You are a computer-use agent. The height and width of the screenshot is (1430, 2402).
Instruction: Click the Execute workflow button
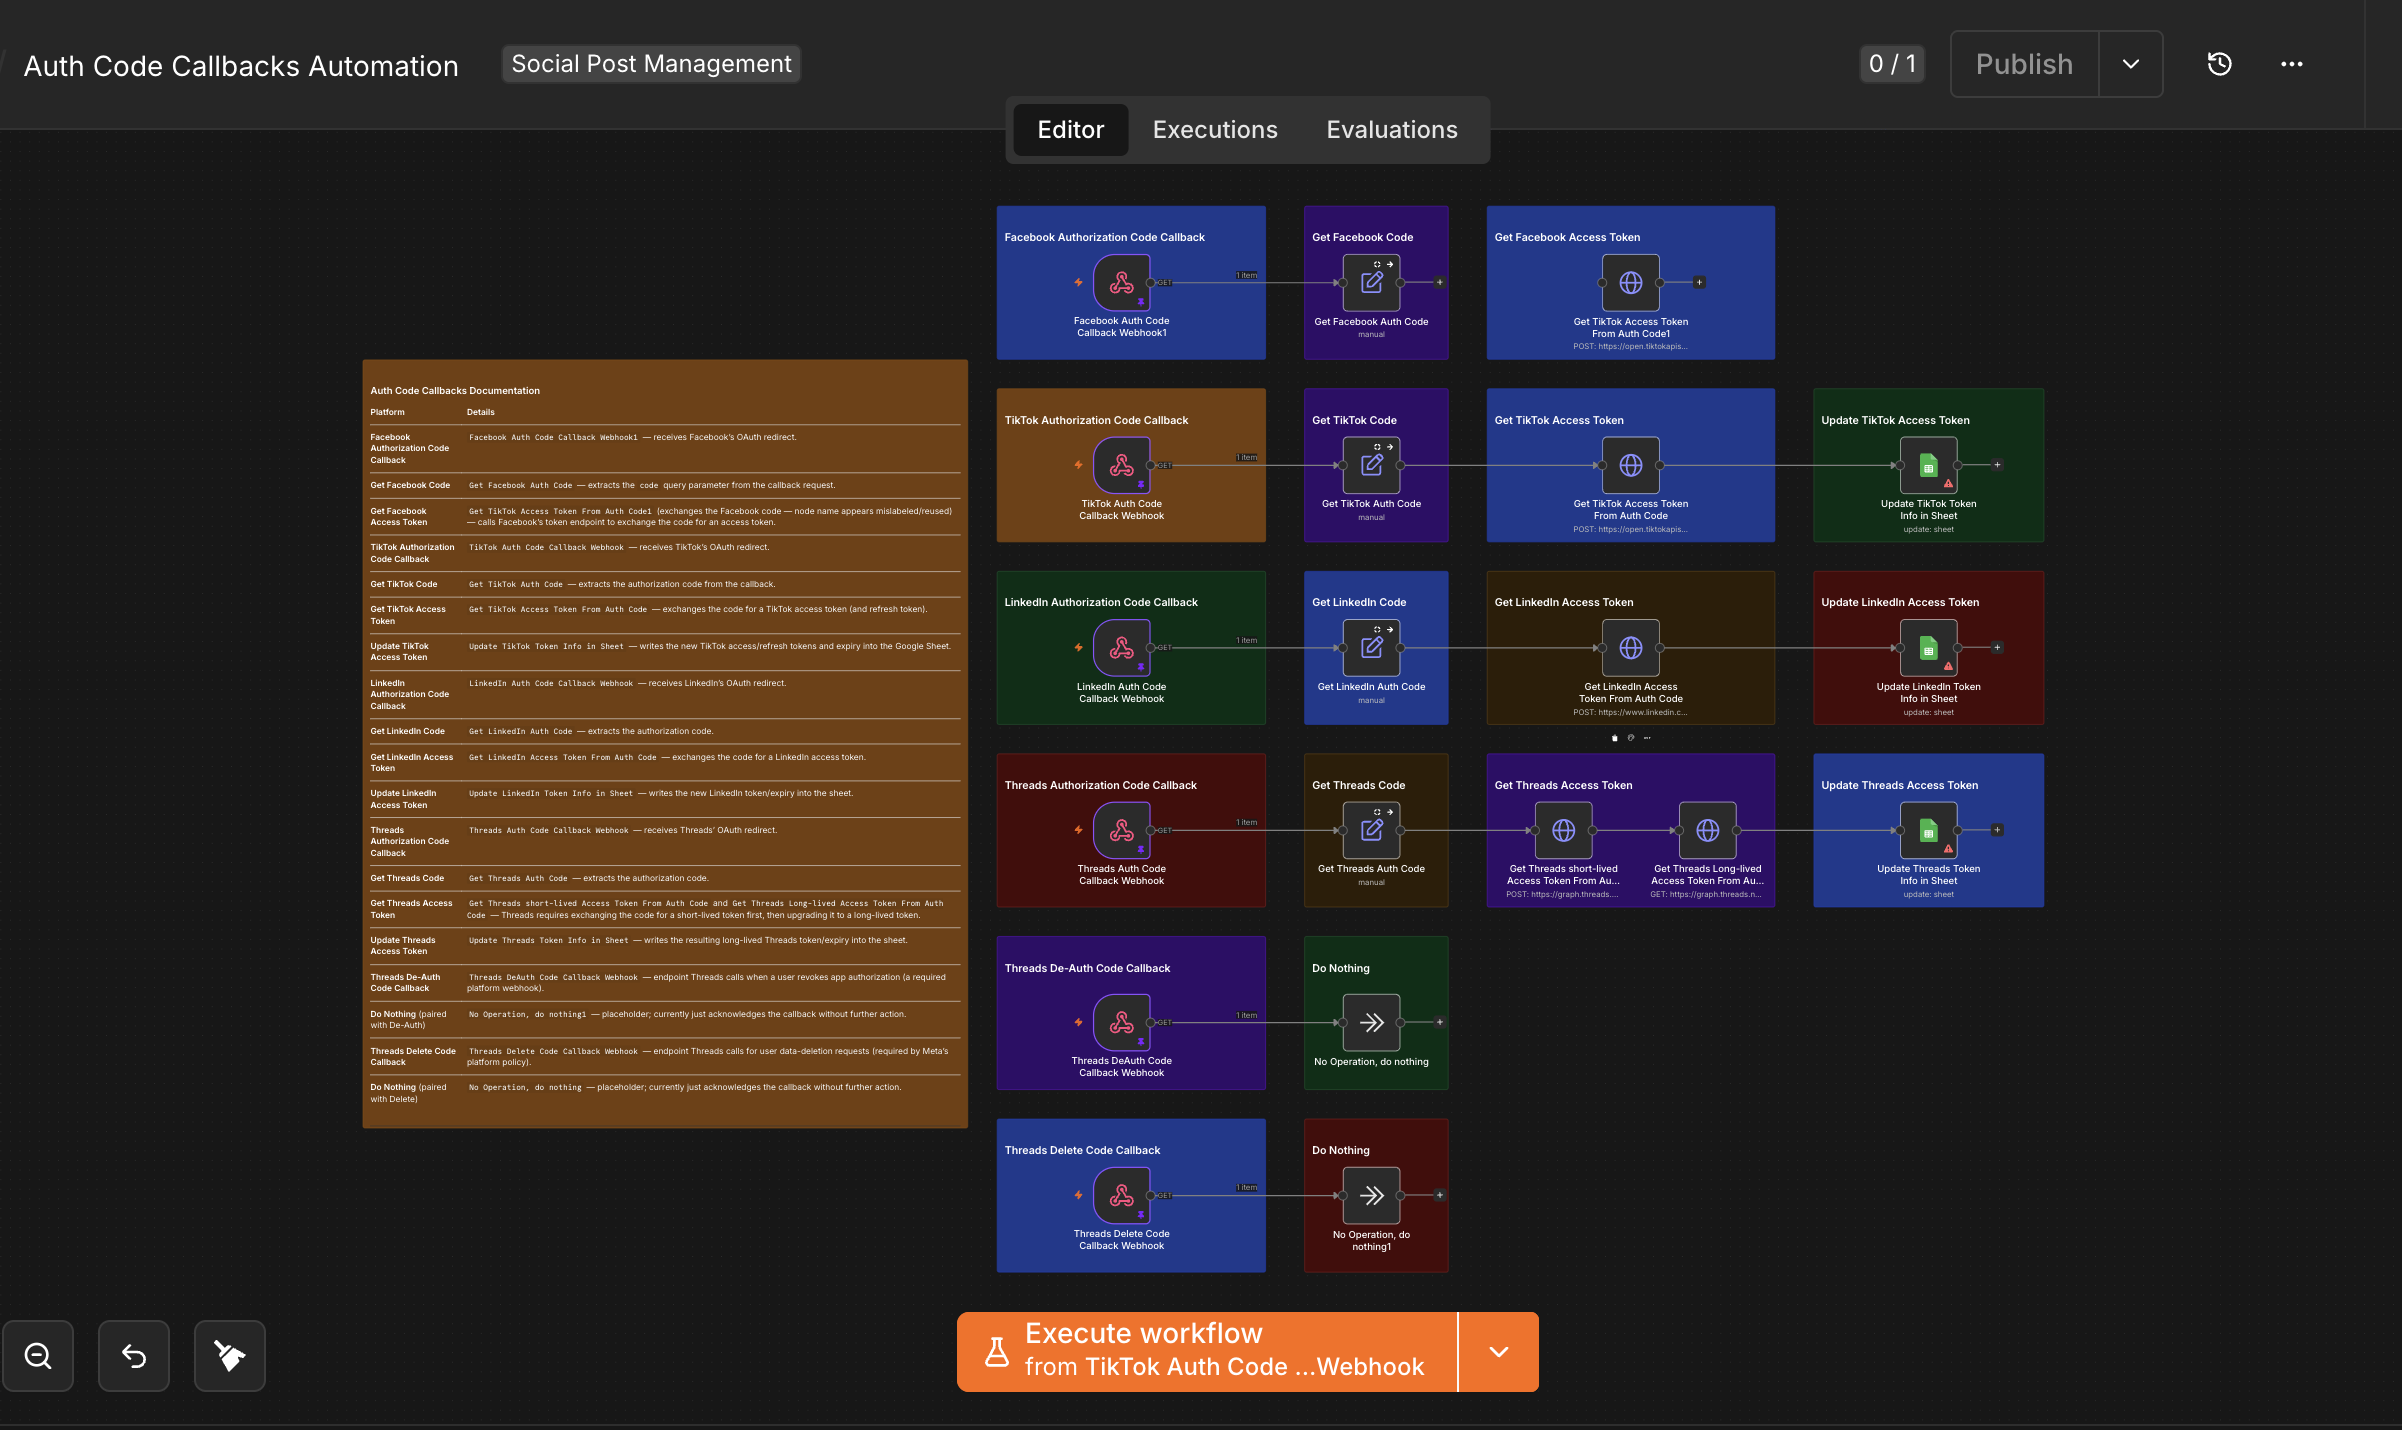[1207, 1352]
